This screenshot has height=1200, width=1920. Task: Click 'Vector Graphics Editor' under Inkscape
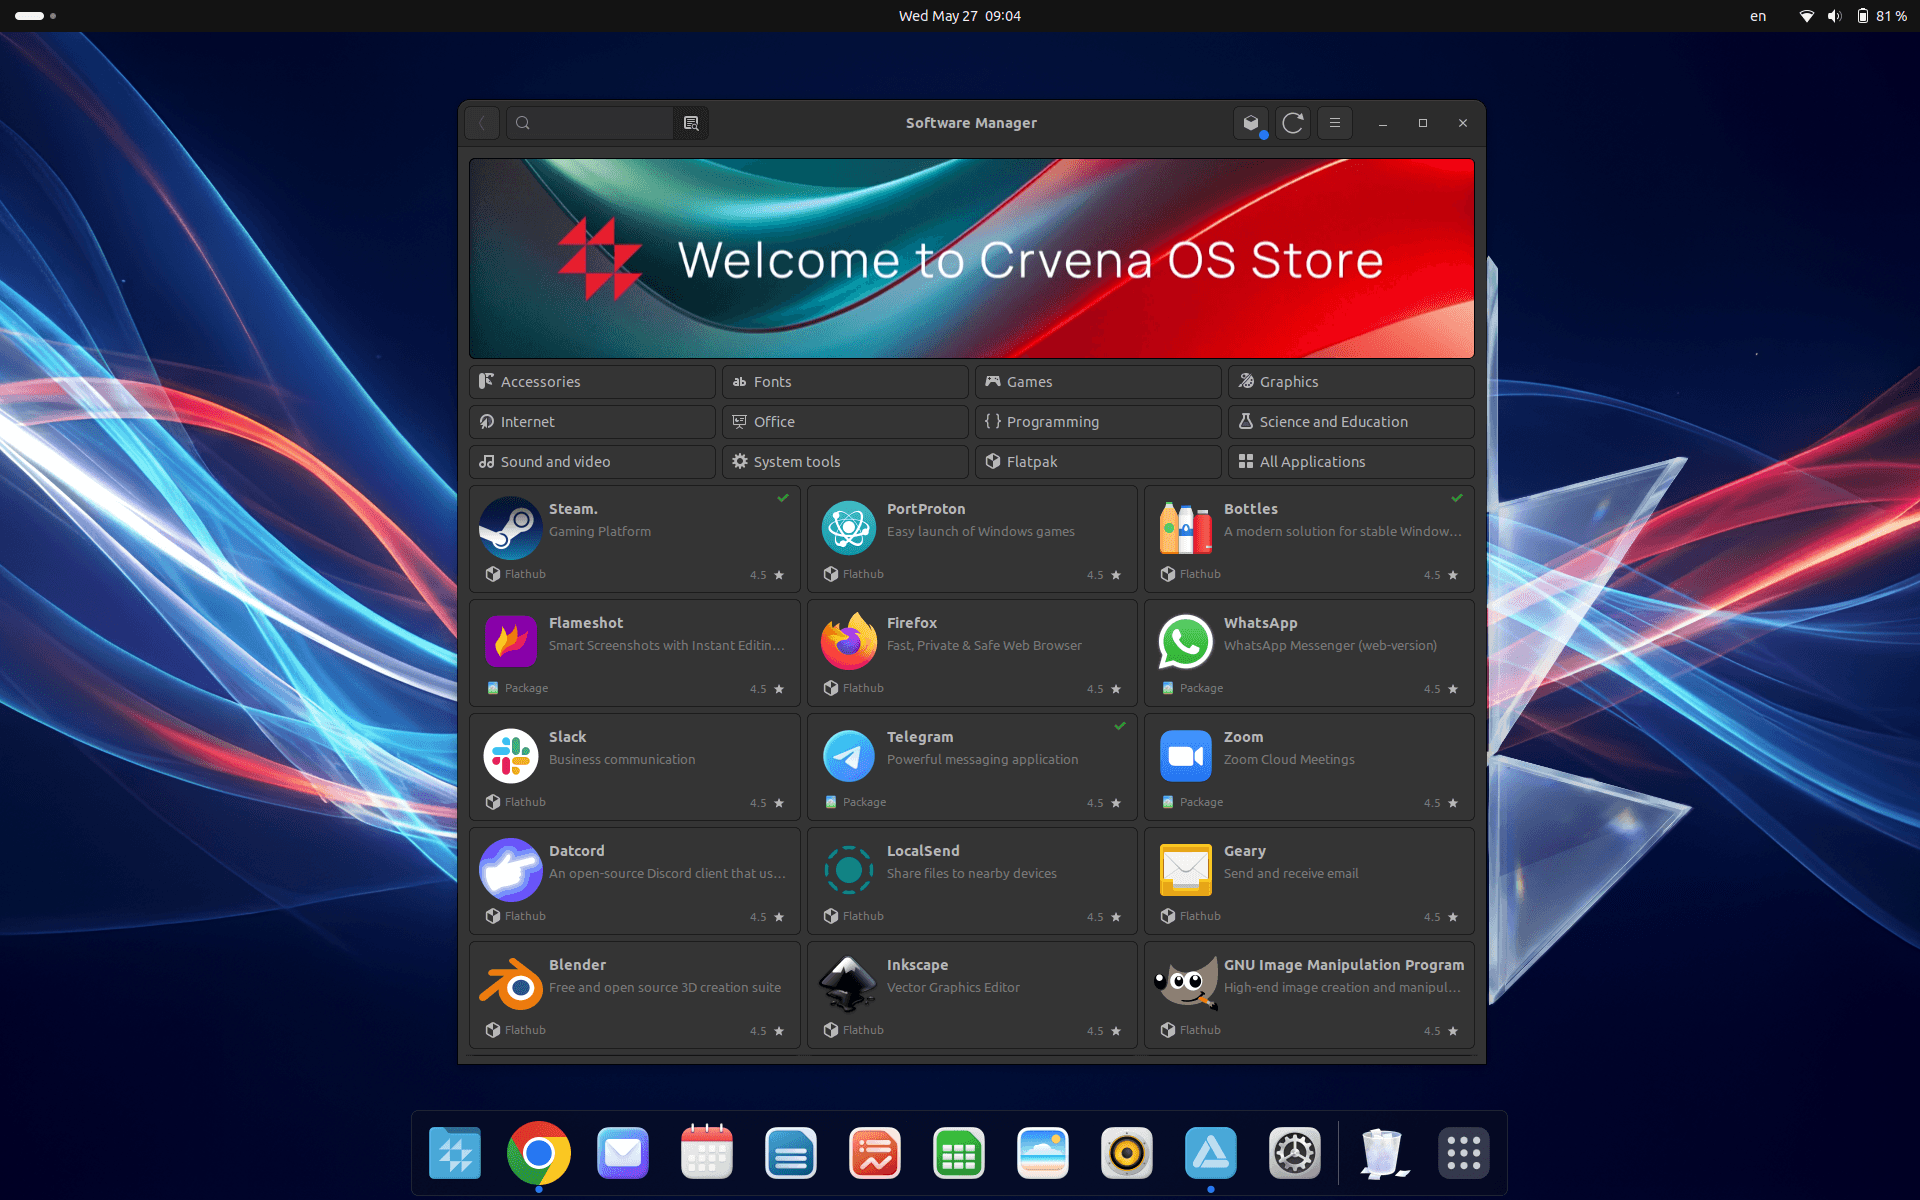953,988
